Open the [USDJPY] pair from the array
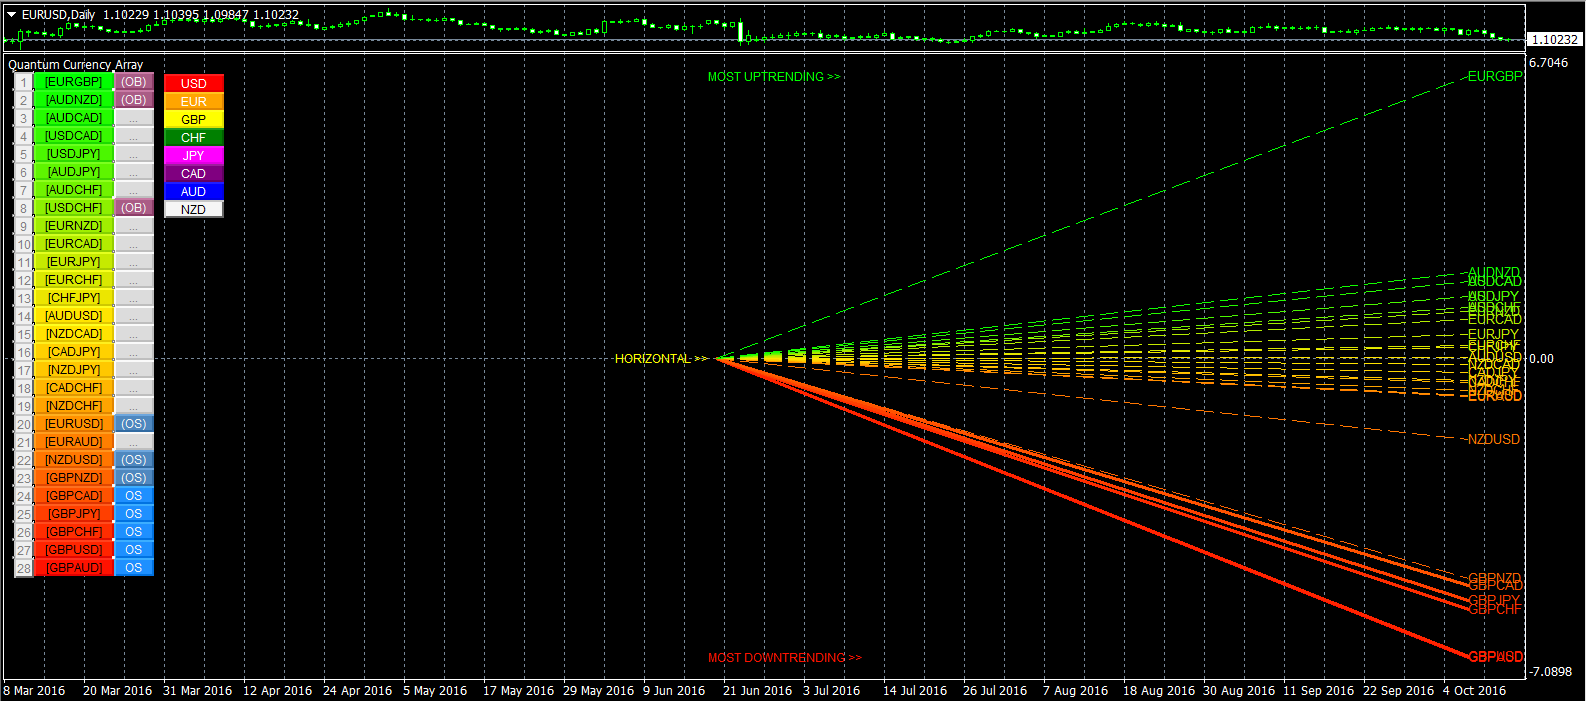The height and width of the screenshot is (701, 1587). tap(73, 154)
